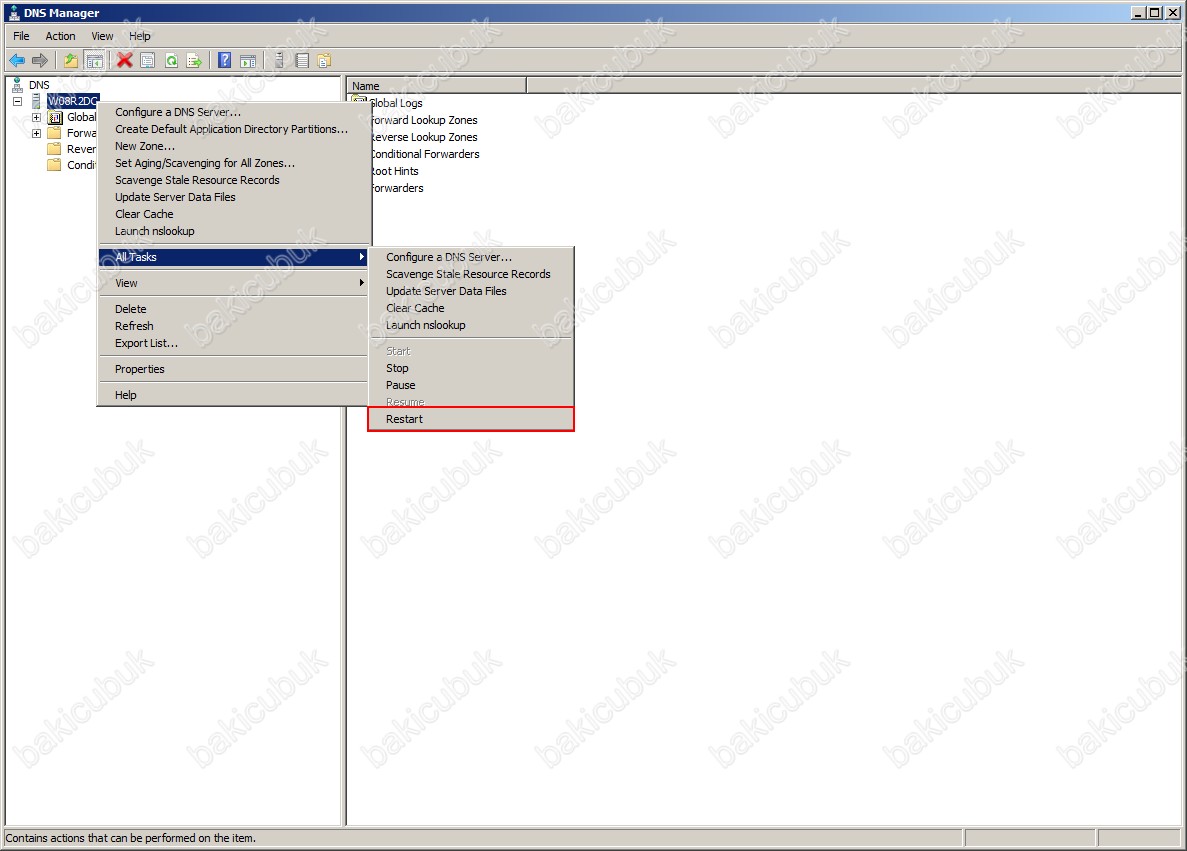Click the green Refresh toolbar icon
The width and height of the screenshot is (1187, 851).
[172, 61]
